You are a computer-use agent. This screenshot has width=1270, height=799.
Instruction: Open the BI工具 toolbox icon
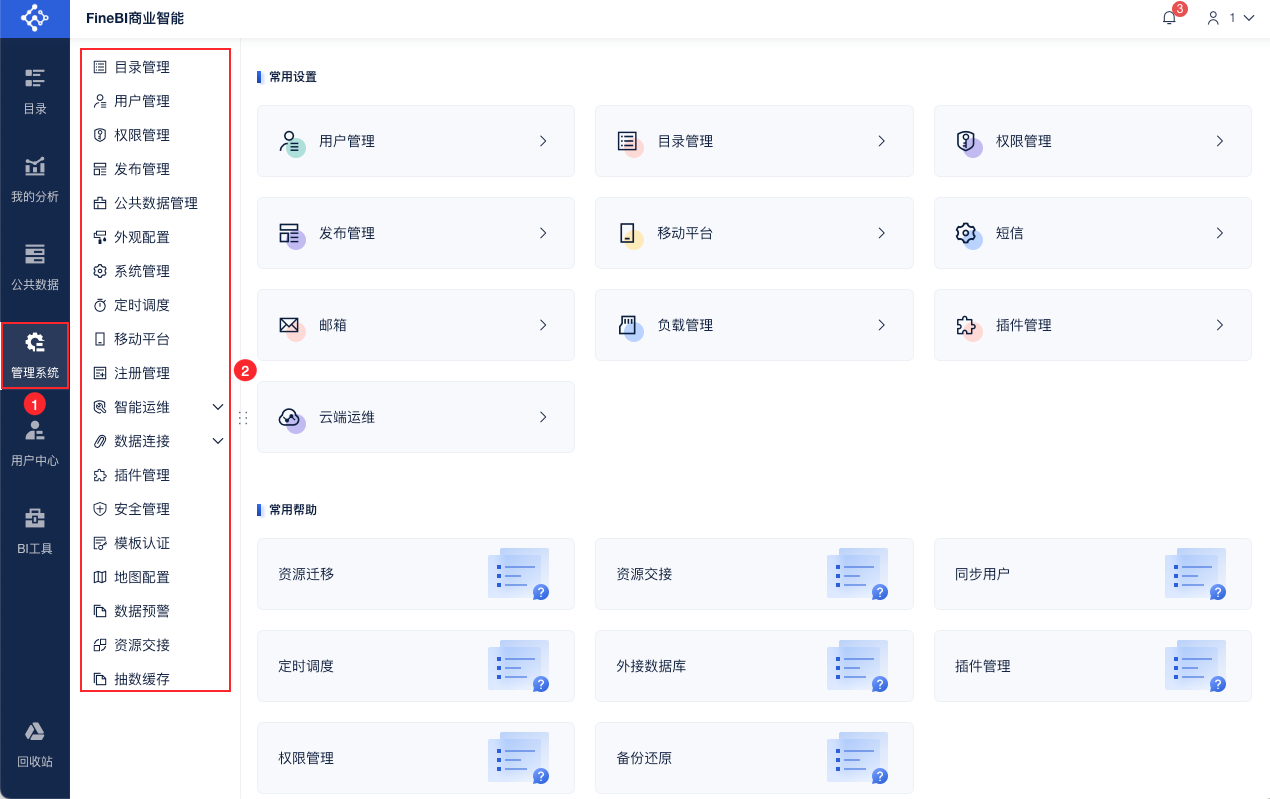click(x=35, y=518)
